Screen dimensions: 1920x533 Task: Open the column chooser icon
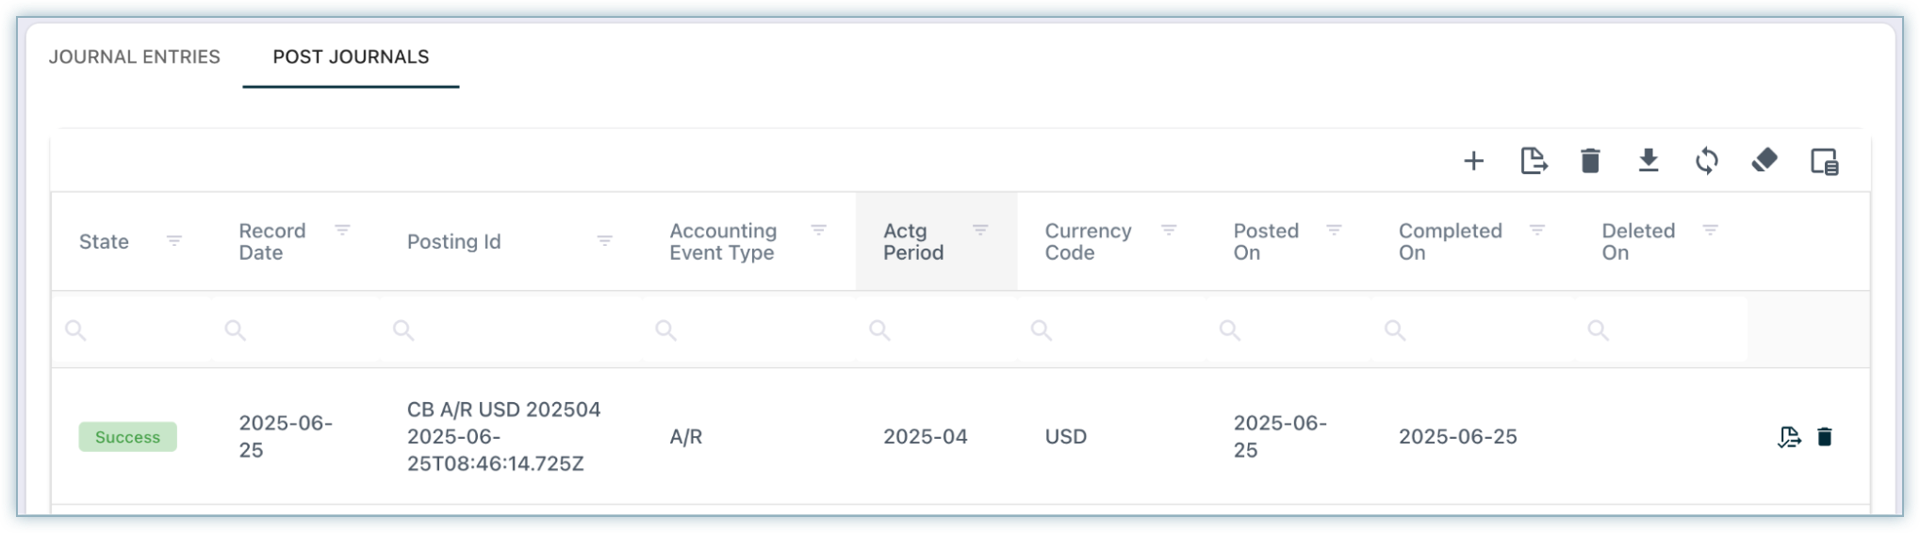click(x=1824, y=161)
